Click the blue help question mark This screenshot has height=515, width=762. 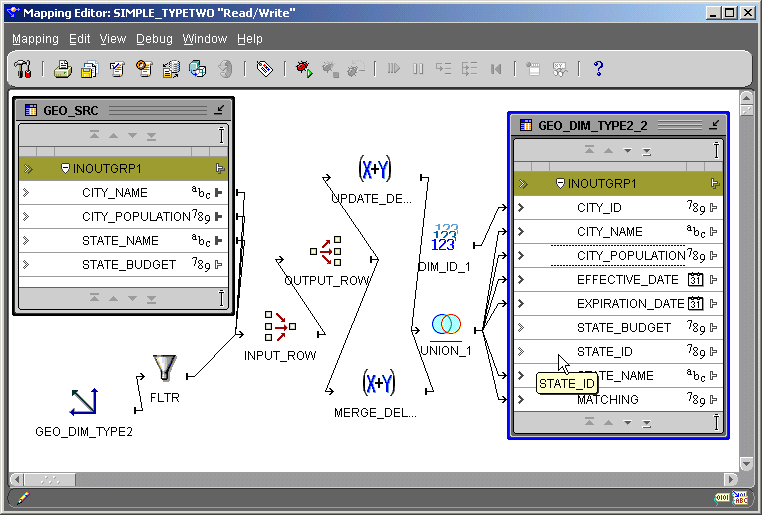tap(598, 69)
